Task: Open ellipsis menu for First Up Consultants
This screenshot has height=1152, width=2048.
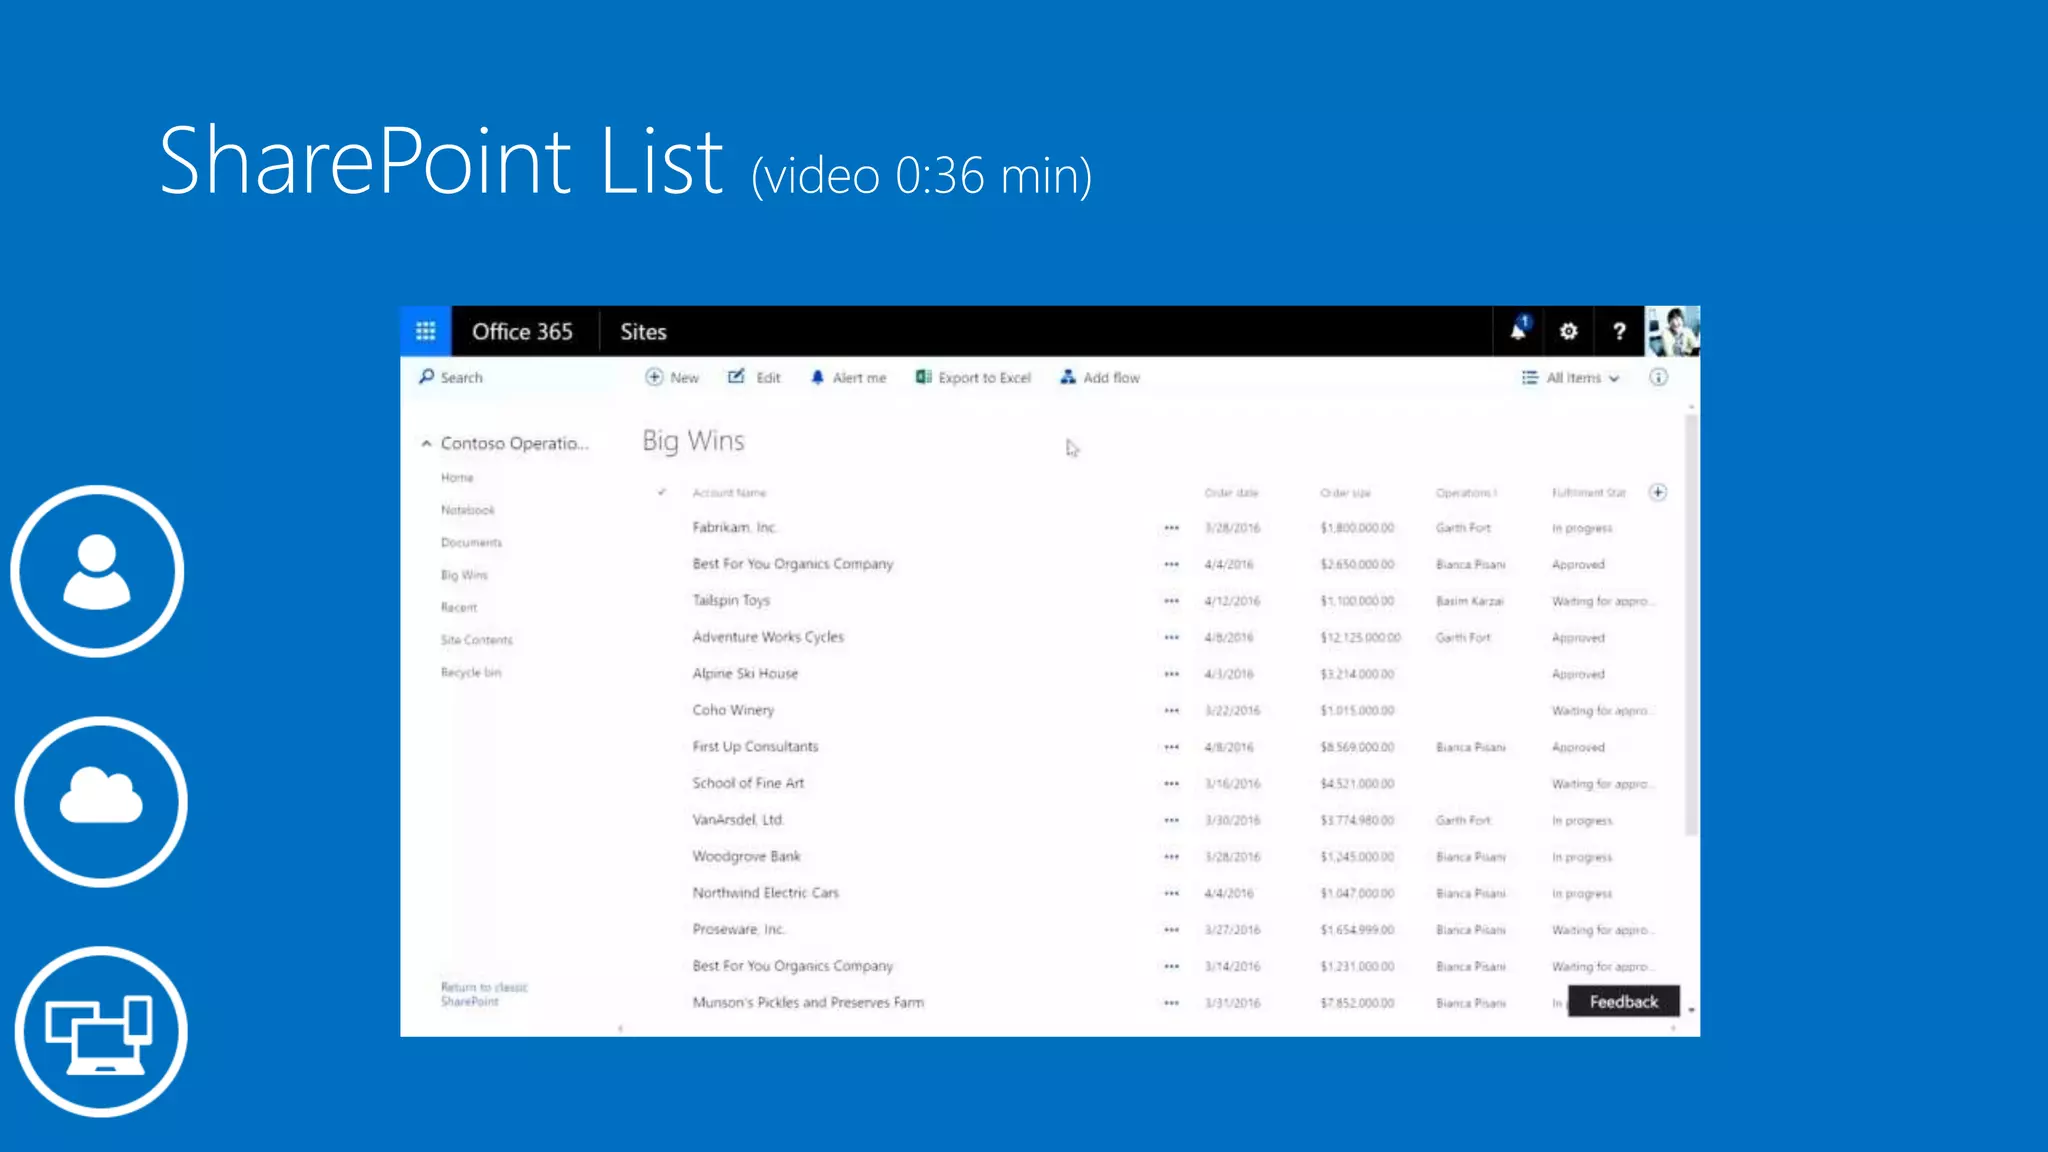Action: click(x=1171, y=747)
